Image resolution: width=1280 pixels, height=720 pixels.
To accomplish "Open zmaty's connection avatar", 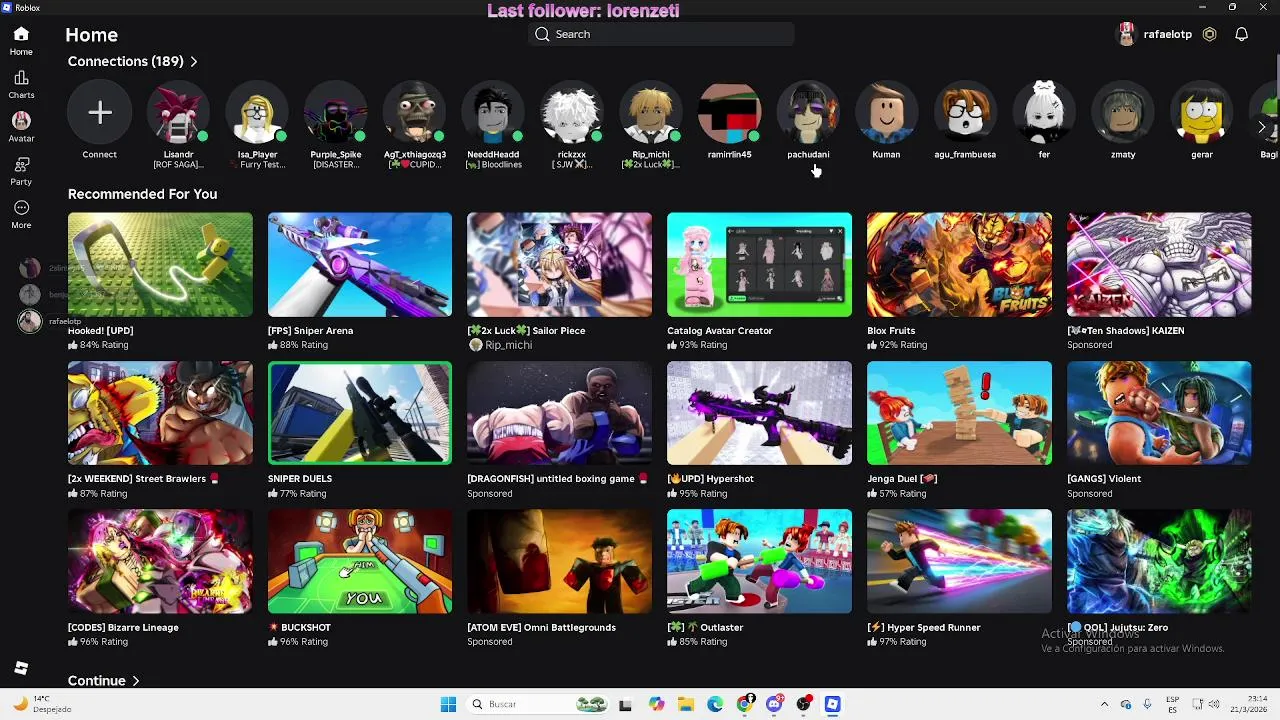I will pyautogui.click(x=1123, y=113).
